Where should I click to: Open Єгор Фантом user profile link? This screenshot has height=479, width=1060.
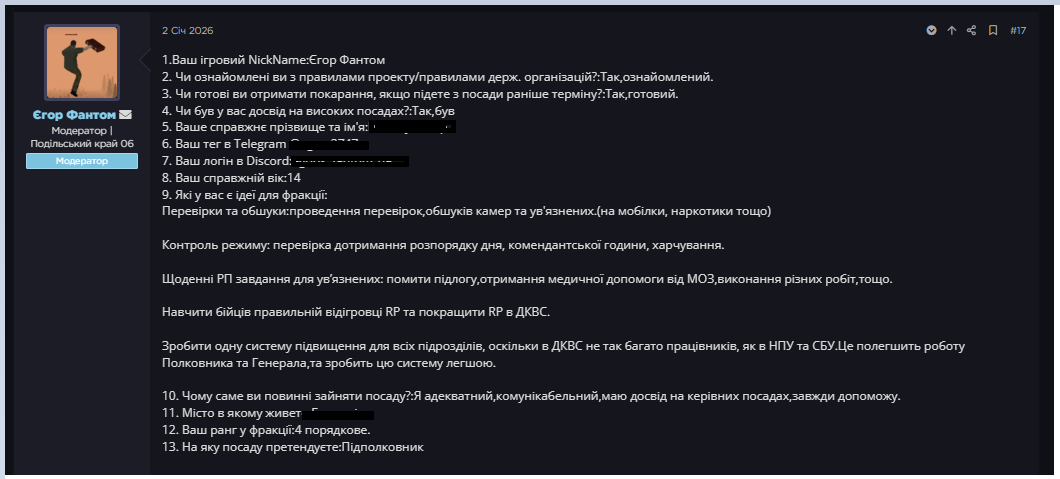pyautogui.click(x=74, y=115)
